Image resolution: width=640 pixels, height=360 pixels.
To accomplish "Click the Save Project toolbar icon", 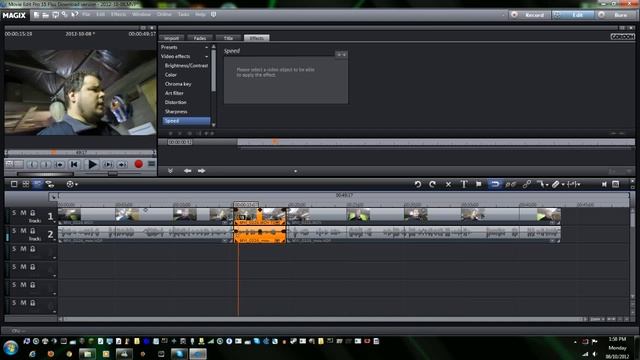I will click(55, 15).
